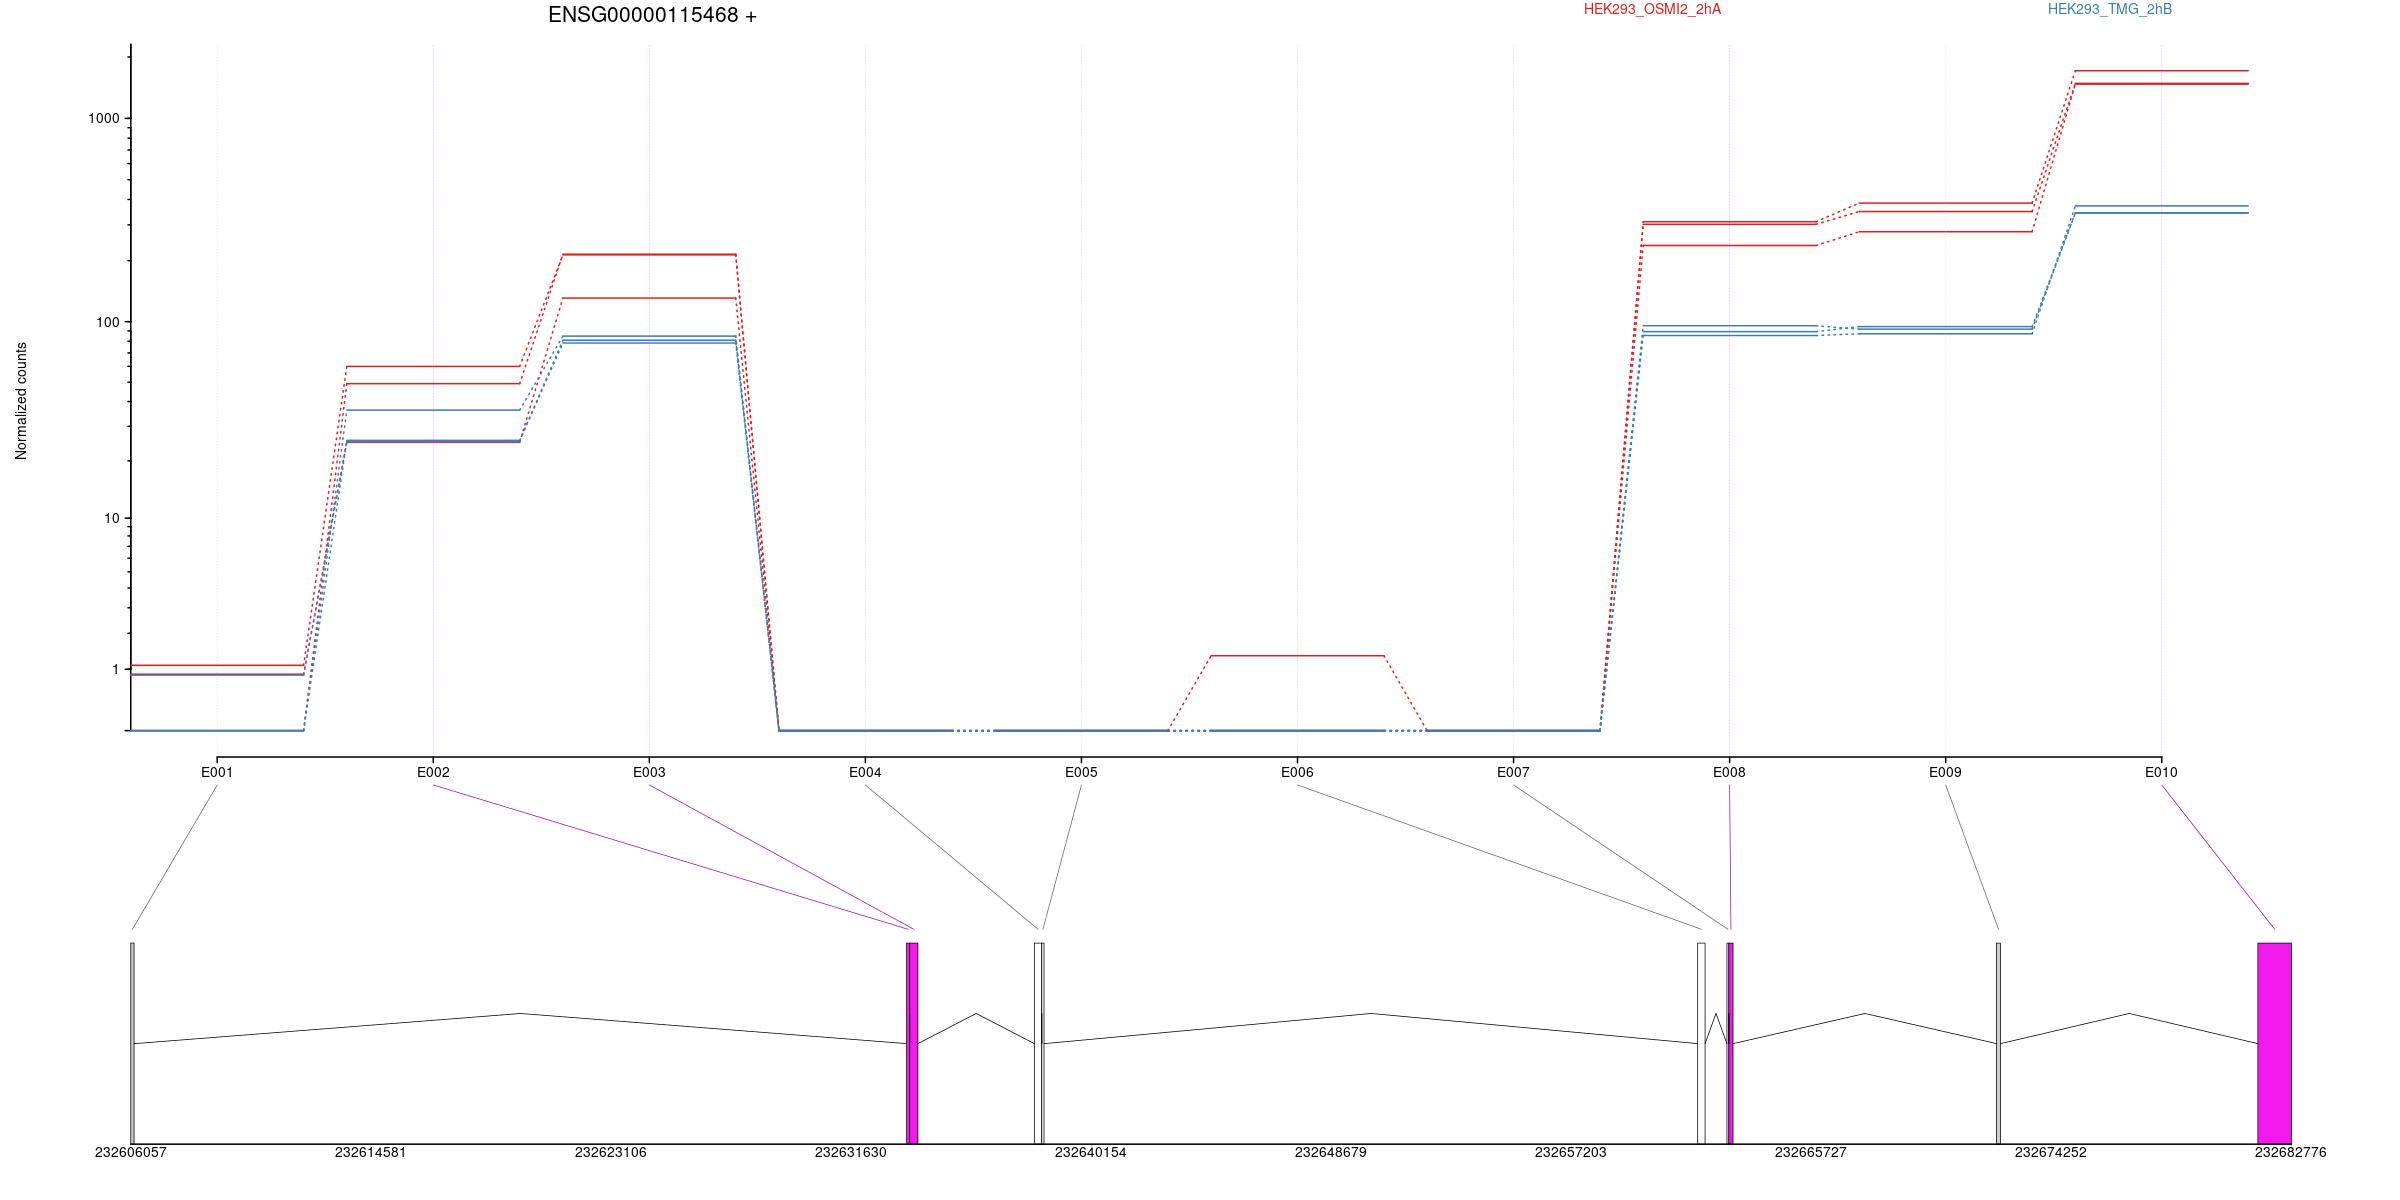Click the exon label E008
Viewport: 2400px width, 1200px height.
point(1729,772)
